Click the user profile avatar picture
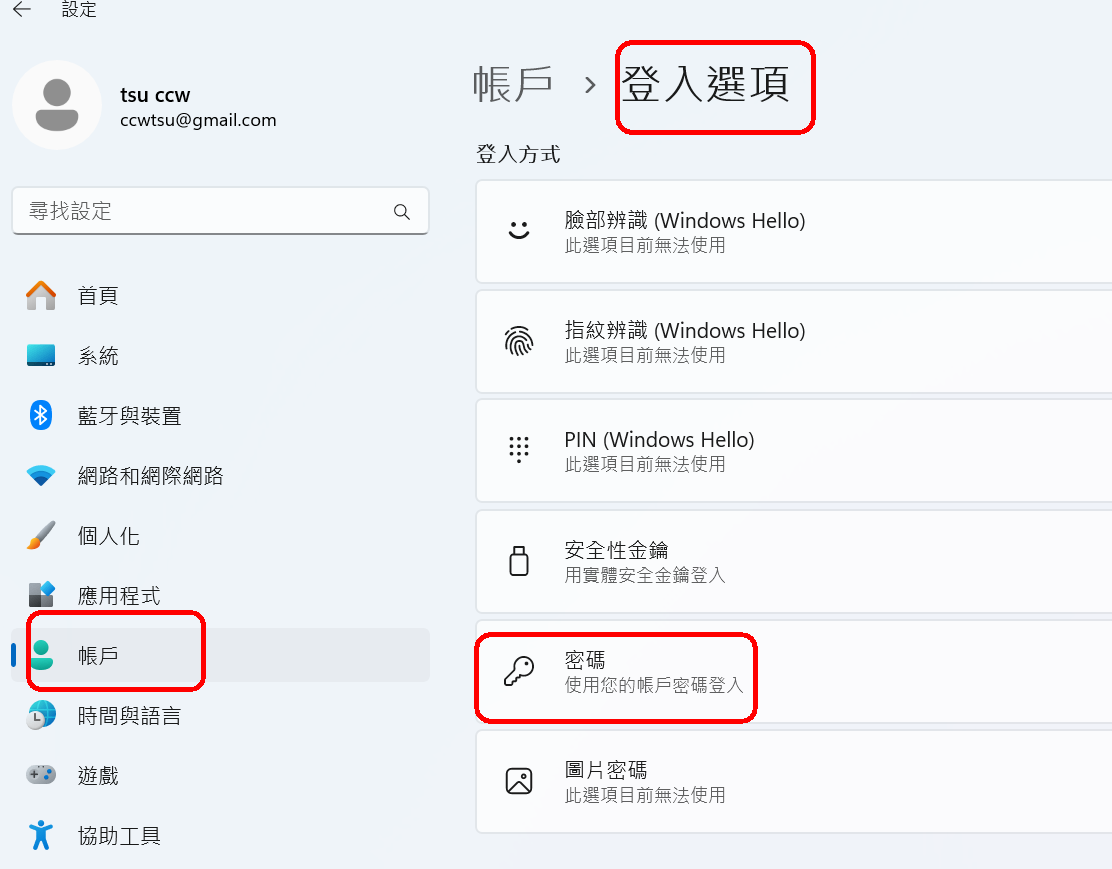 pos(57,105)
